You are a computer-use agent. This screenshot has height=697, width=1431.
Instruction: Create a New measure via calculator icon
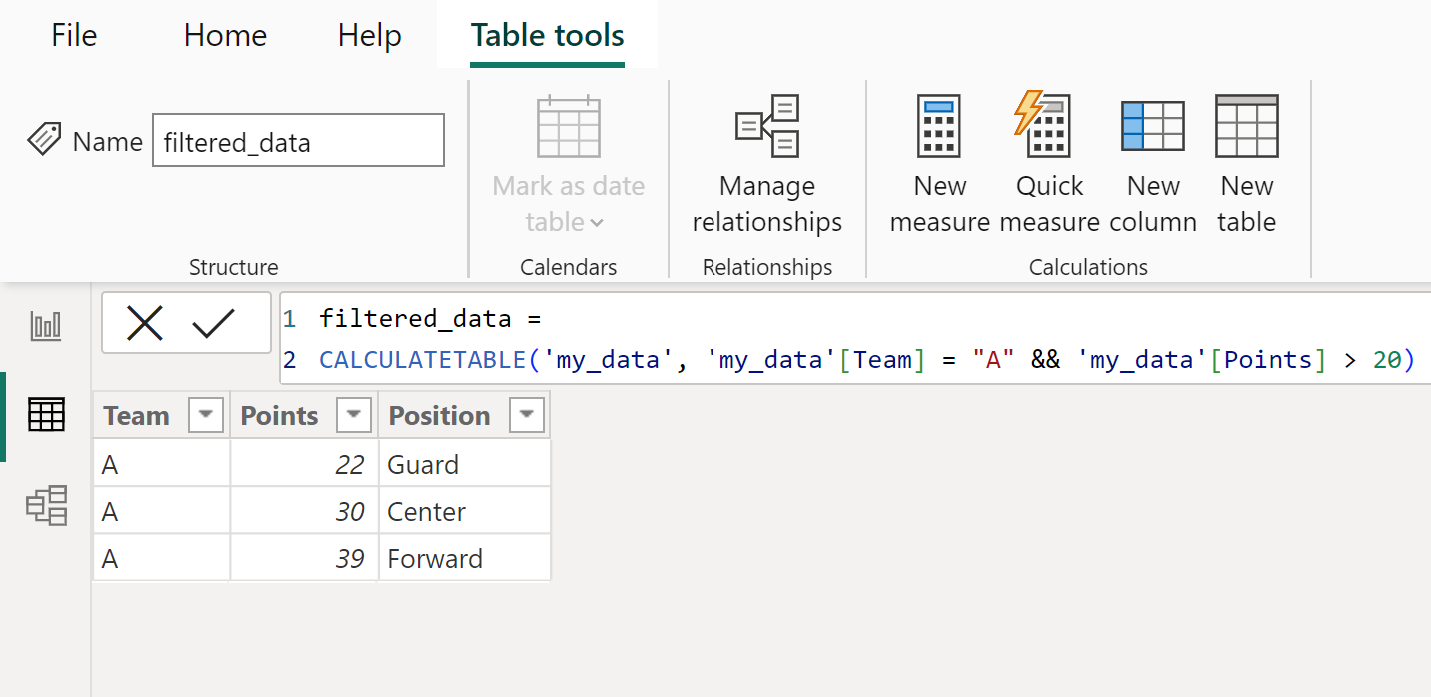click(x=938, y=126)
